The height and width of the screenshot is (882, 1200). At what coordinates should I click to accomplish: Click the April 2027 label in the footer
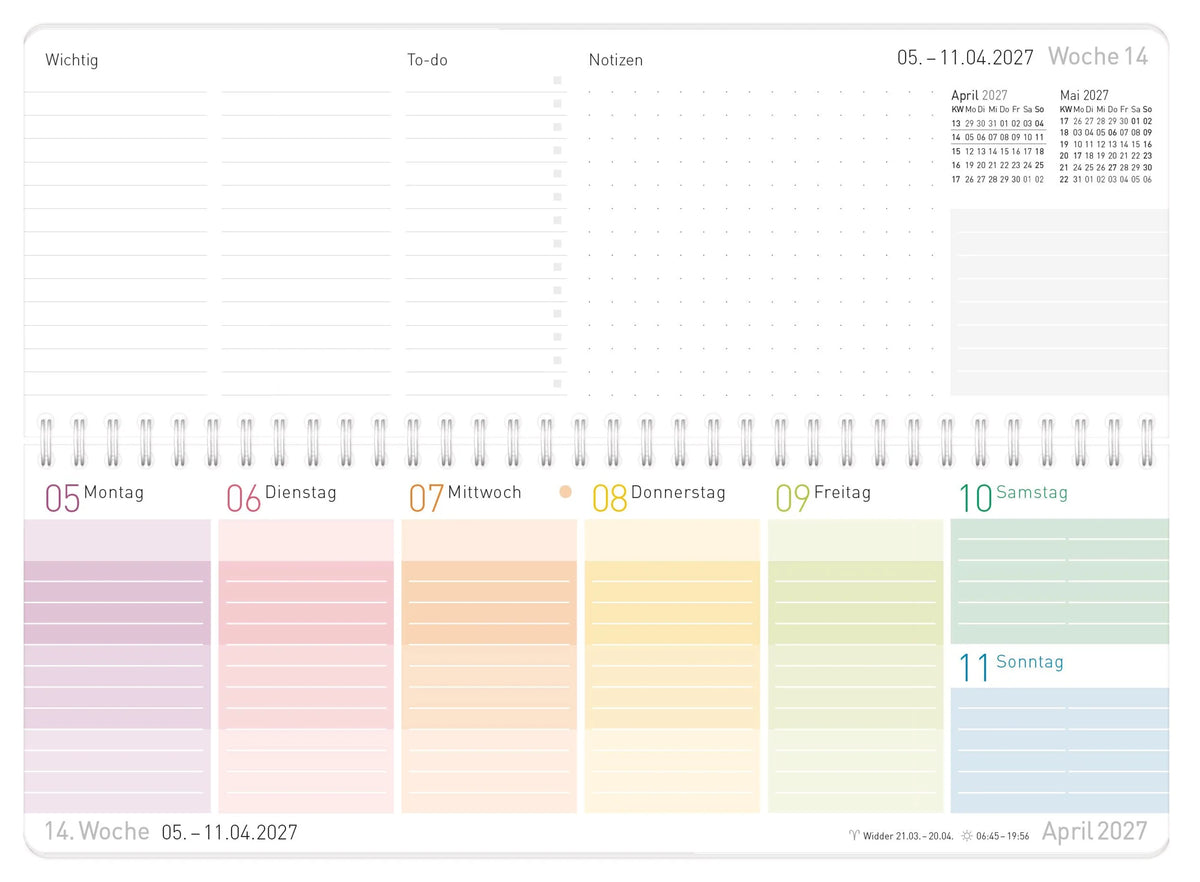point(1094,831)
